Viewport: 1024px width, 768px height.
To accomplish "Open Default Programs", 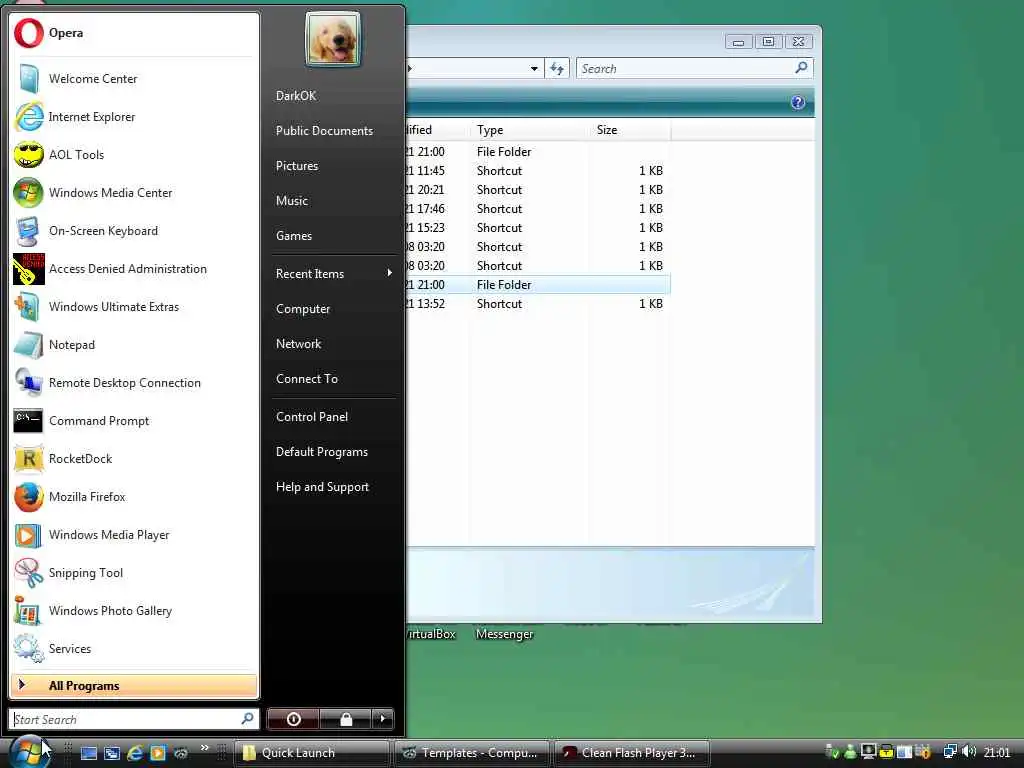I will point(321,452).
